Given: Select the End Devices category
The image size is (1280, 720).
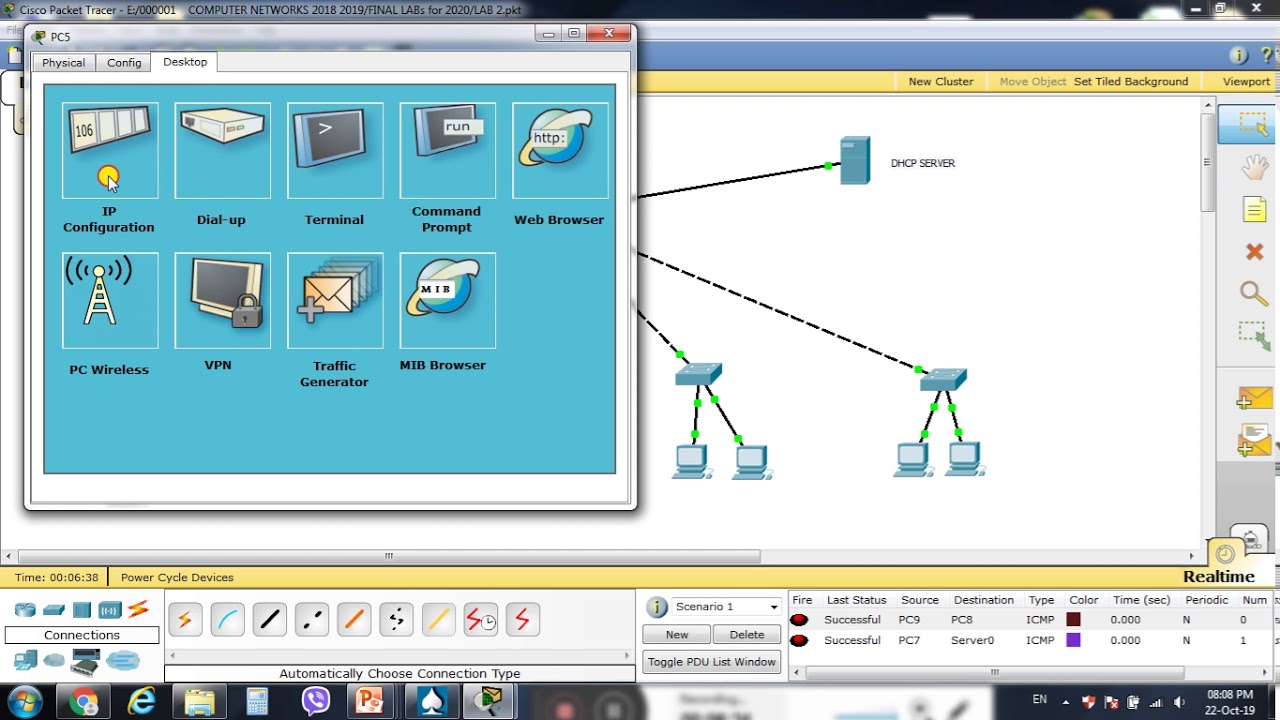Looking at the screenshot, I should tap(25, 660).
